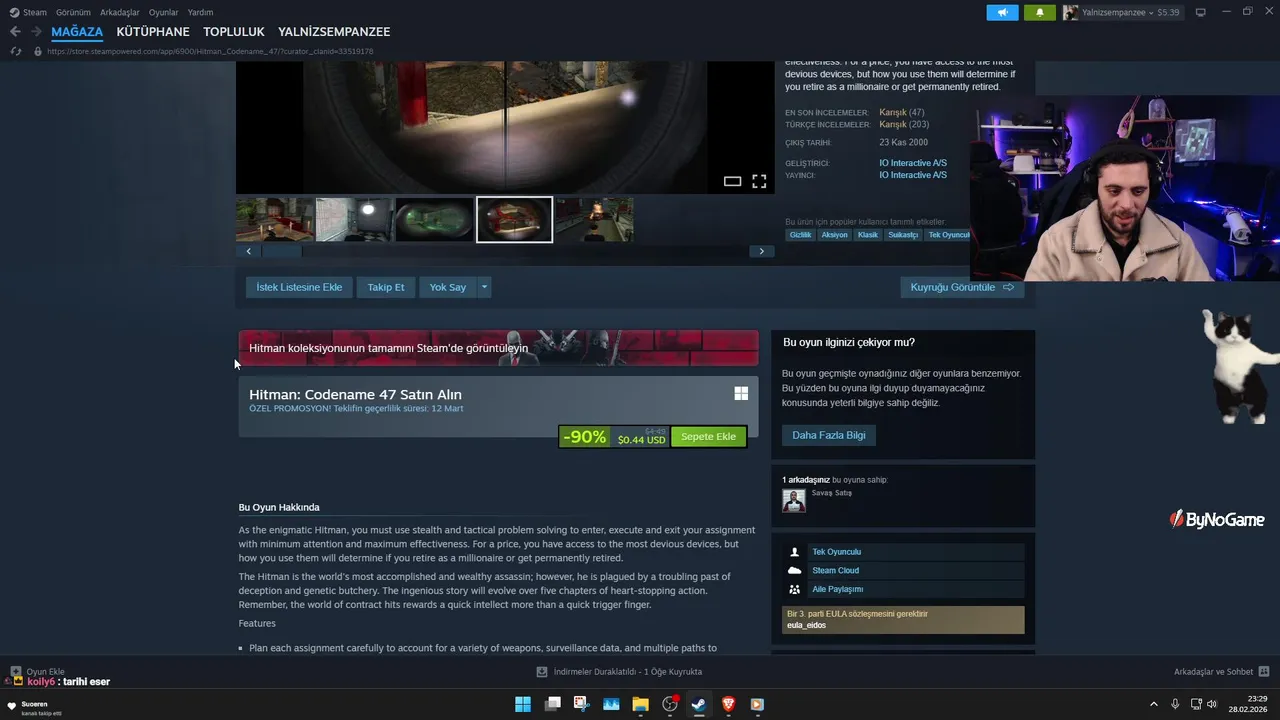Click the Steam logo menu
Screen dimensions: 1280x720
coord(28,12)
